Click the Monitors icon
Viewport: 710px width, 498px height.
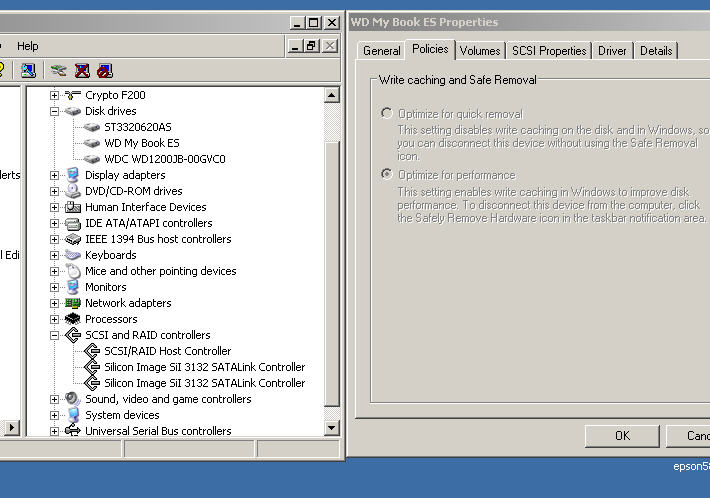[72, 287]
